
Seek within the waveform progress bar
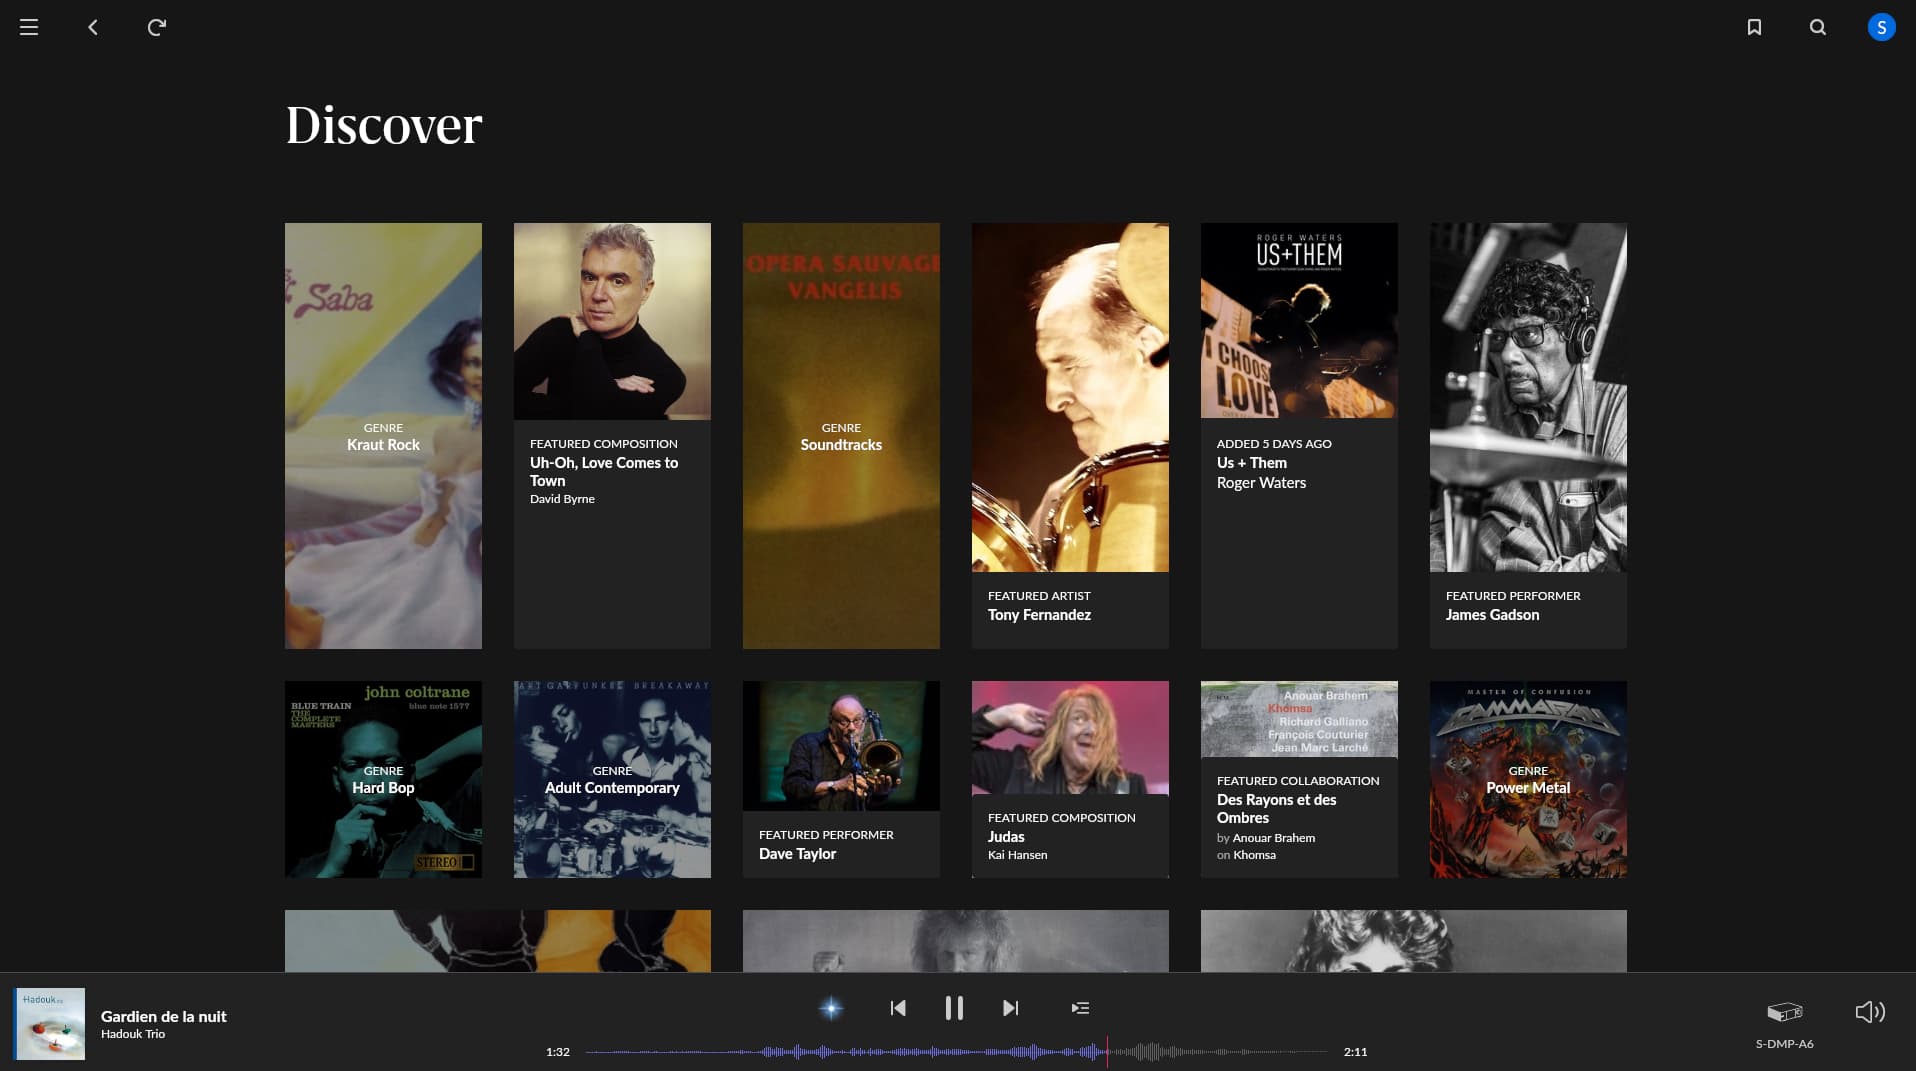pyautogui.click(x=956, y=1052)
